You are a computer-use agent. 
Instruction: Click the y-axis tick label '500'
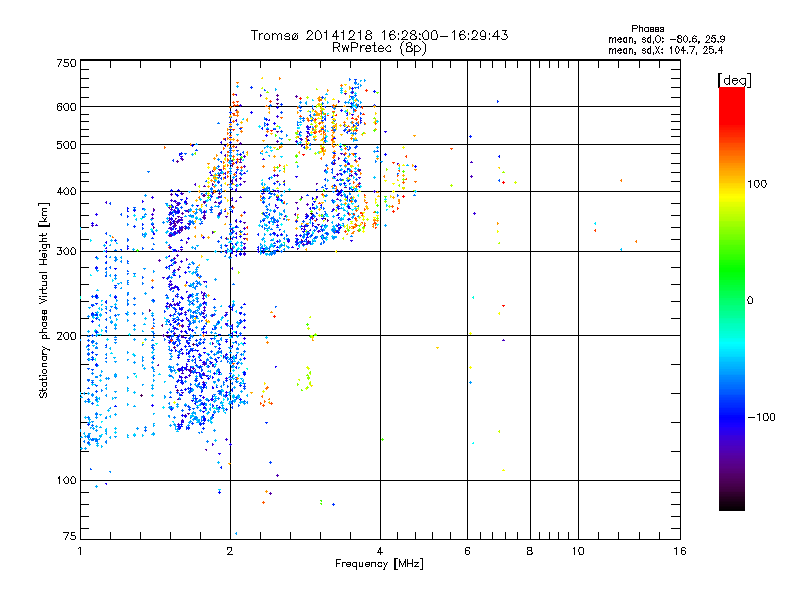[66, 145]
